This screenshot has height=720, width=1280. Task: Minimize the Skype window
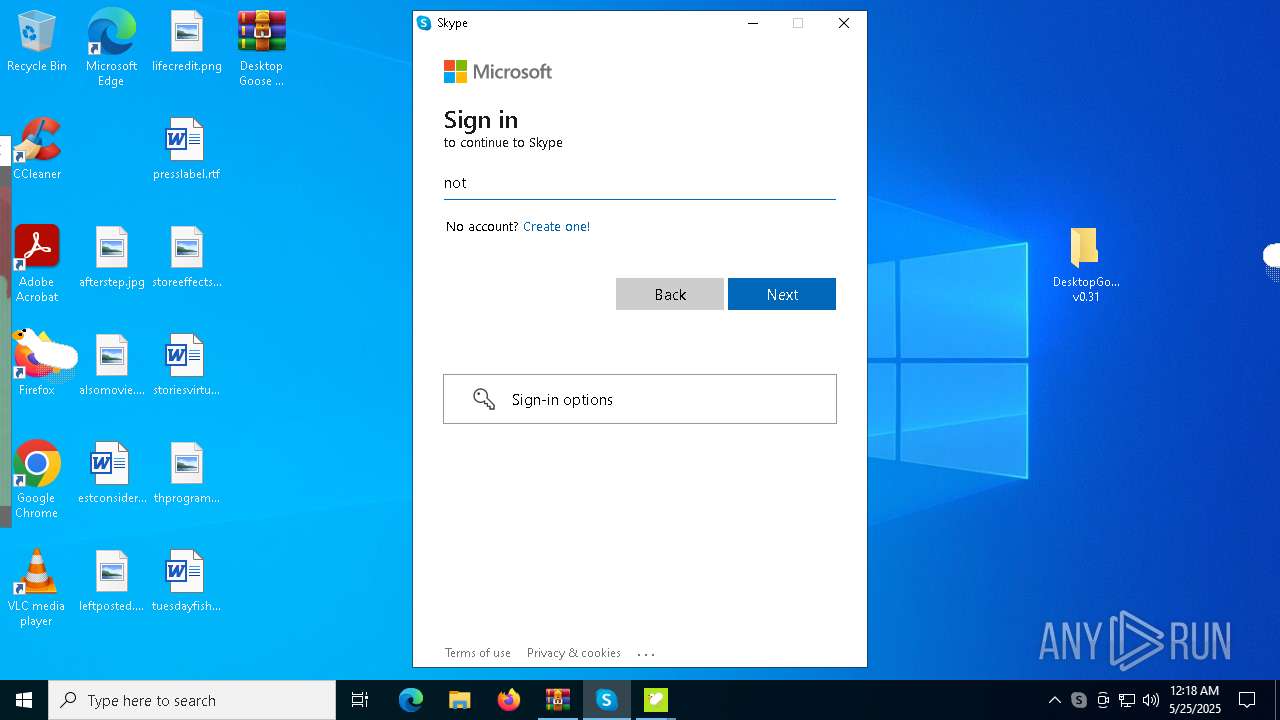(x=754, y=23)
